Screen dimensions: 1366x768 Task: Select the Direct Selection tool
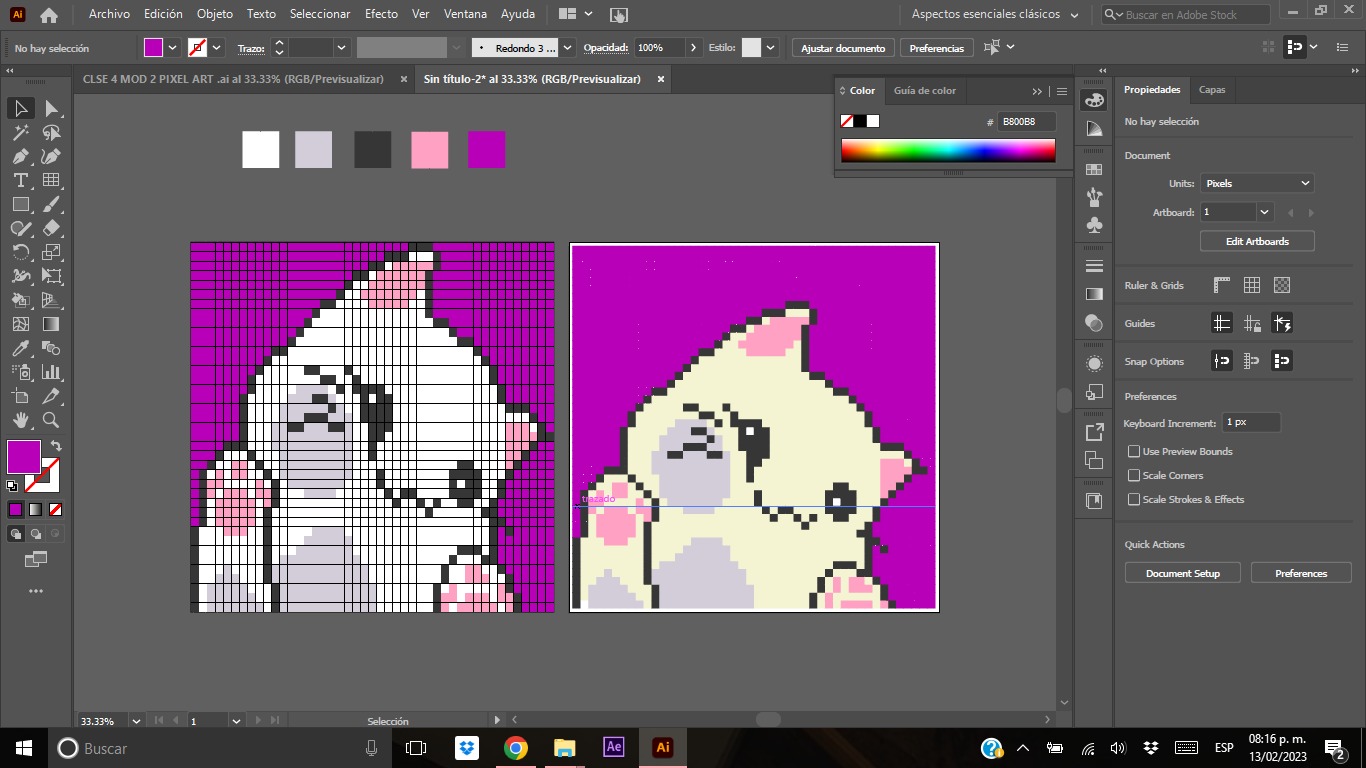coord(51,108)
